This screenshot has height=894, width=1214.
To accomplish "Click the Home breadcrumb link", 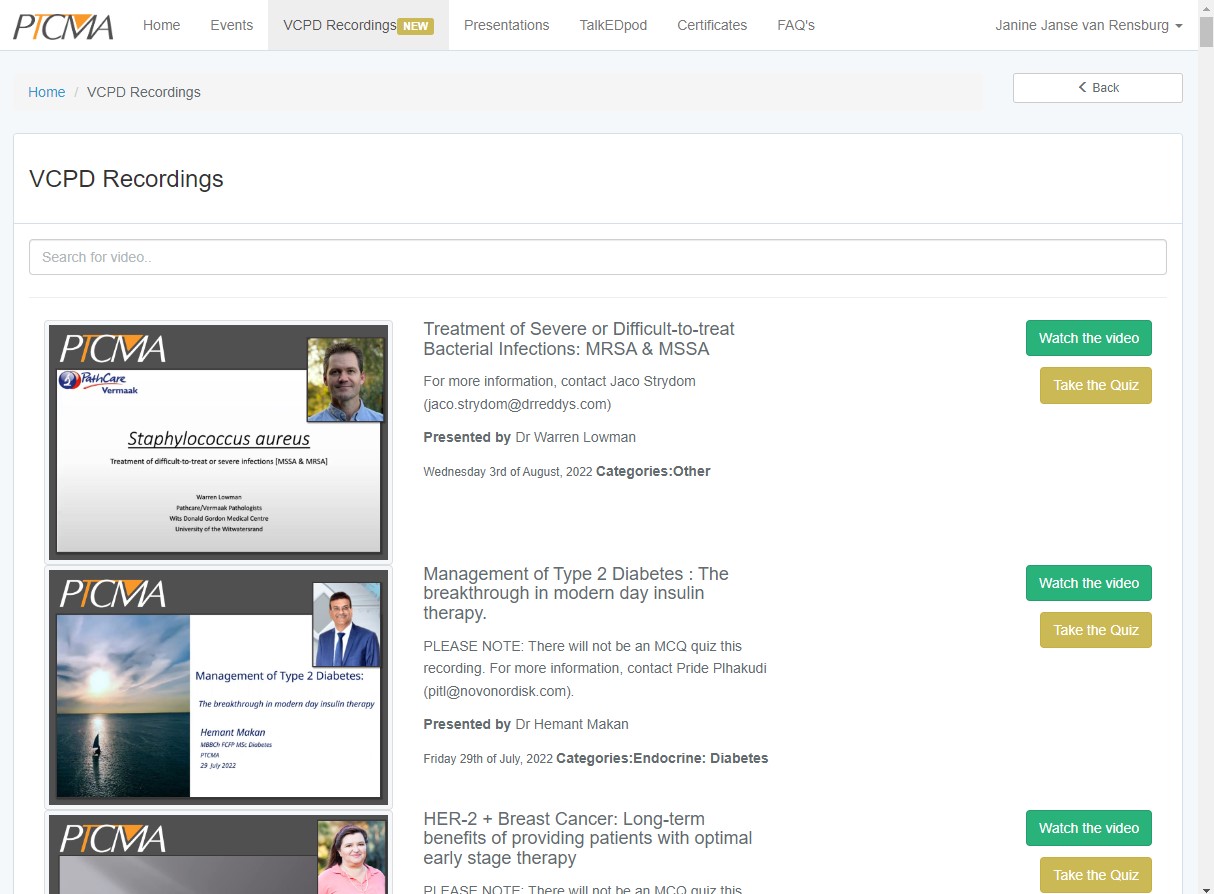I will pyautogui.click(x=47, y=92).
